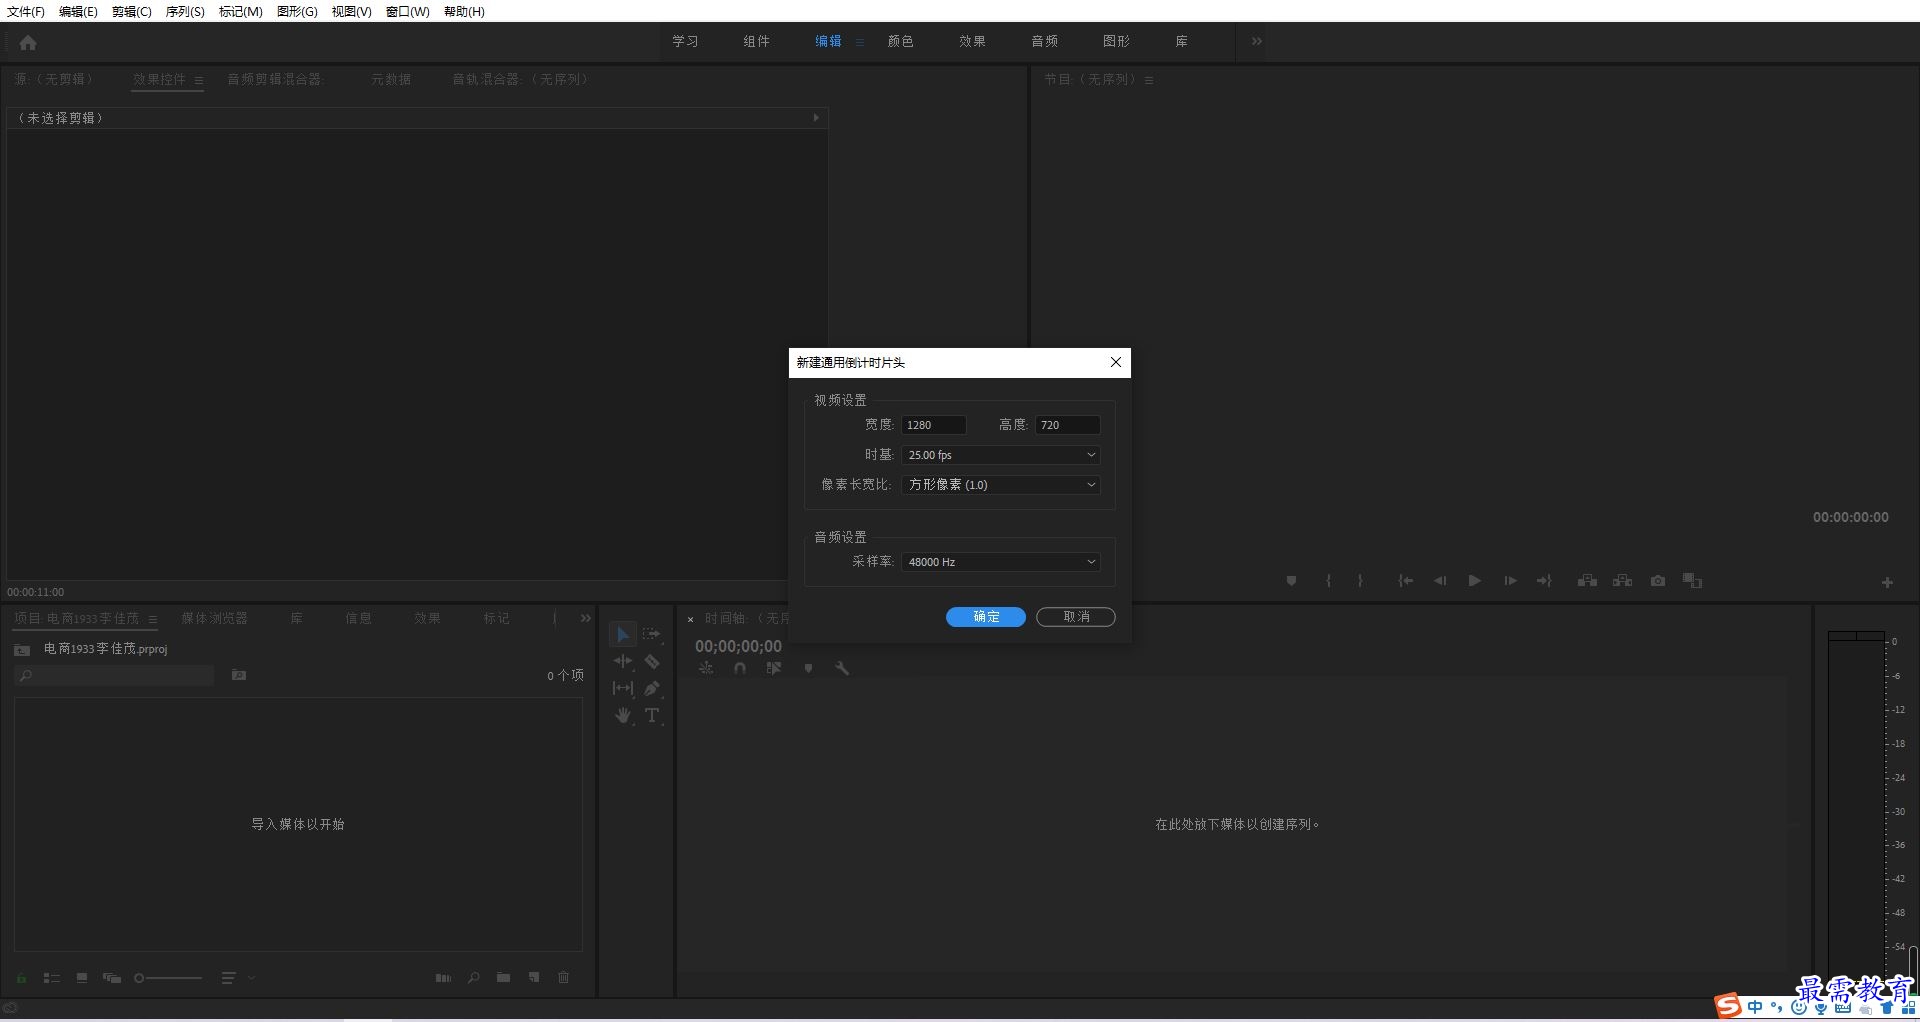This screenshot has width=1920, height=1022.
Task: Add marker in the timeline panel
Action: click(x=808, y=668)
